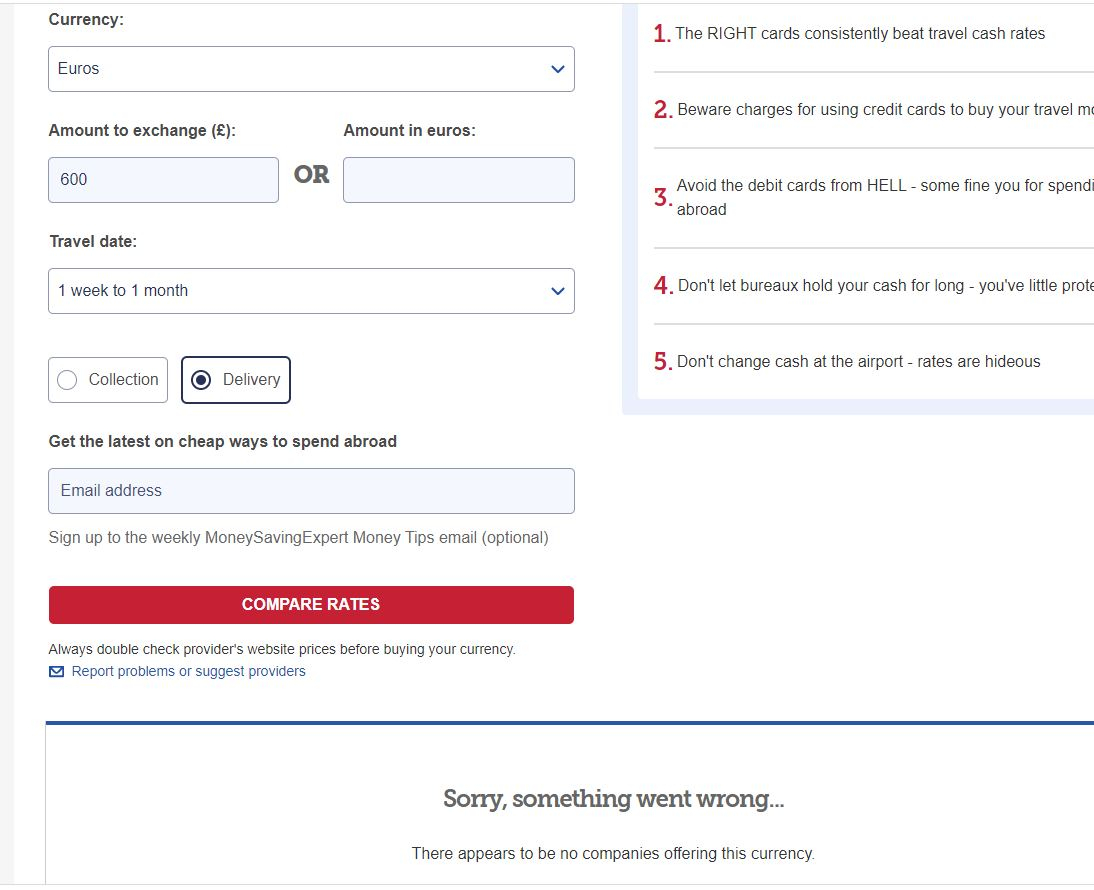This screenshot has height=890, width=1094.
Task: Open the Euros currency dropdown
Action: (311, 69)
